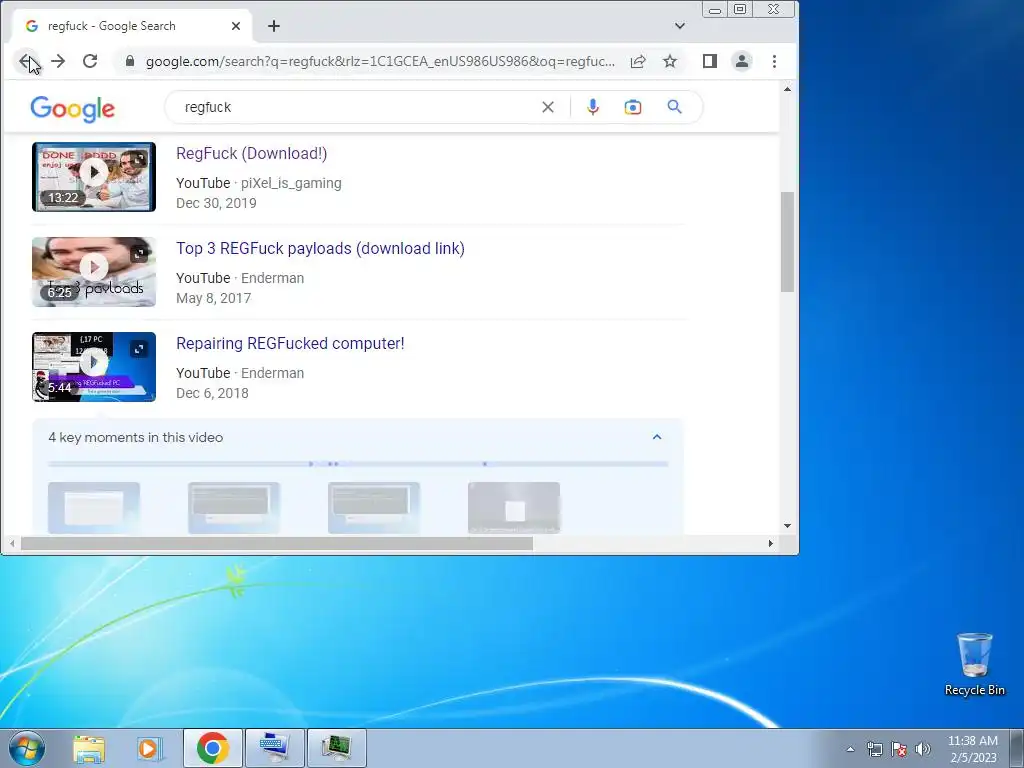Open network tray icon
1024x768 pixels.
pos(874,749)
